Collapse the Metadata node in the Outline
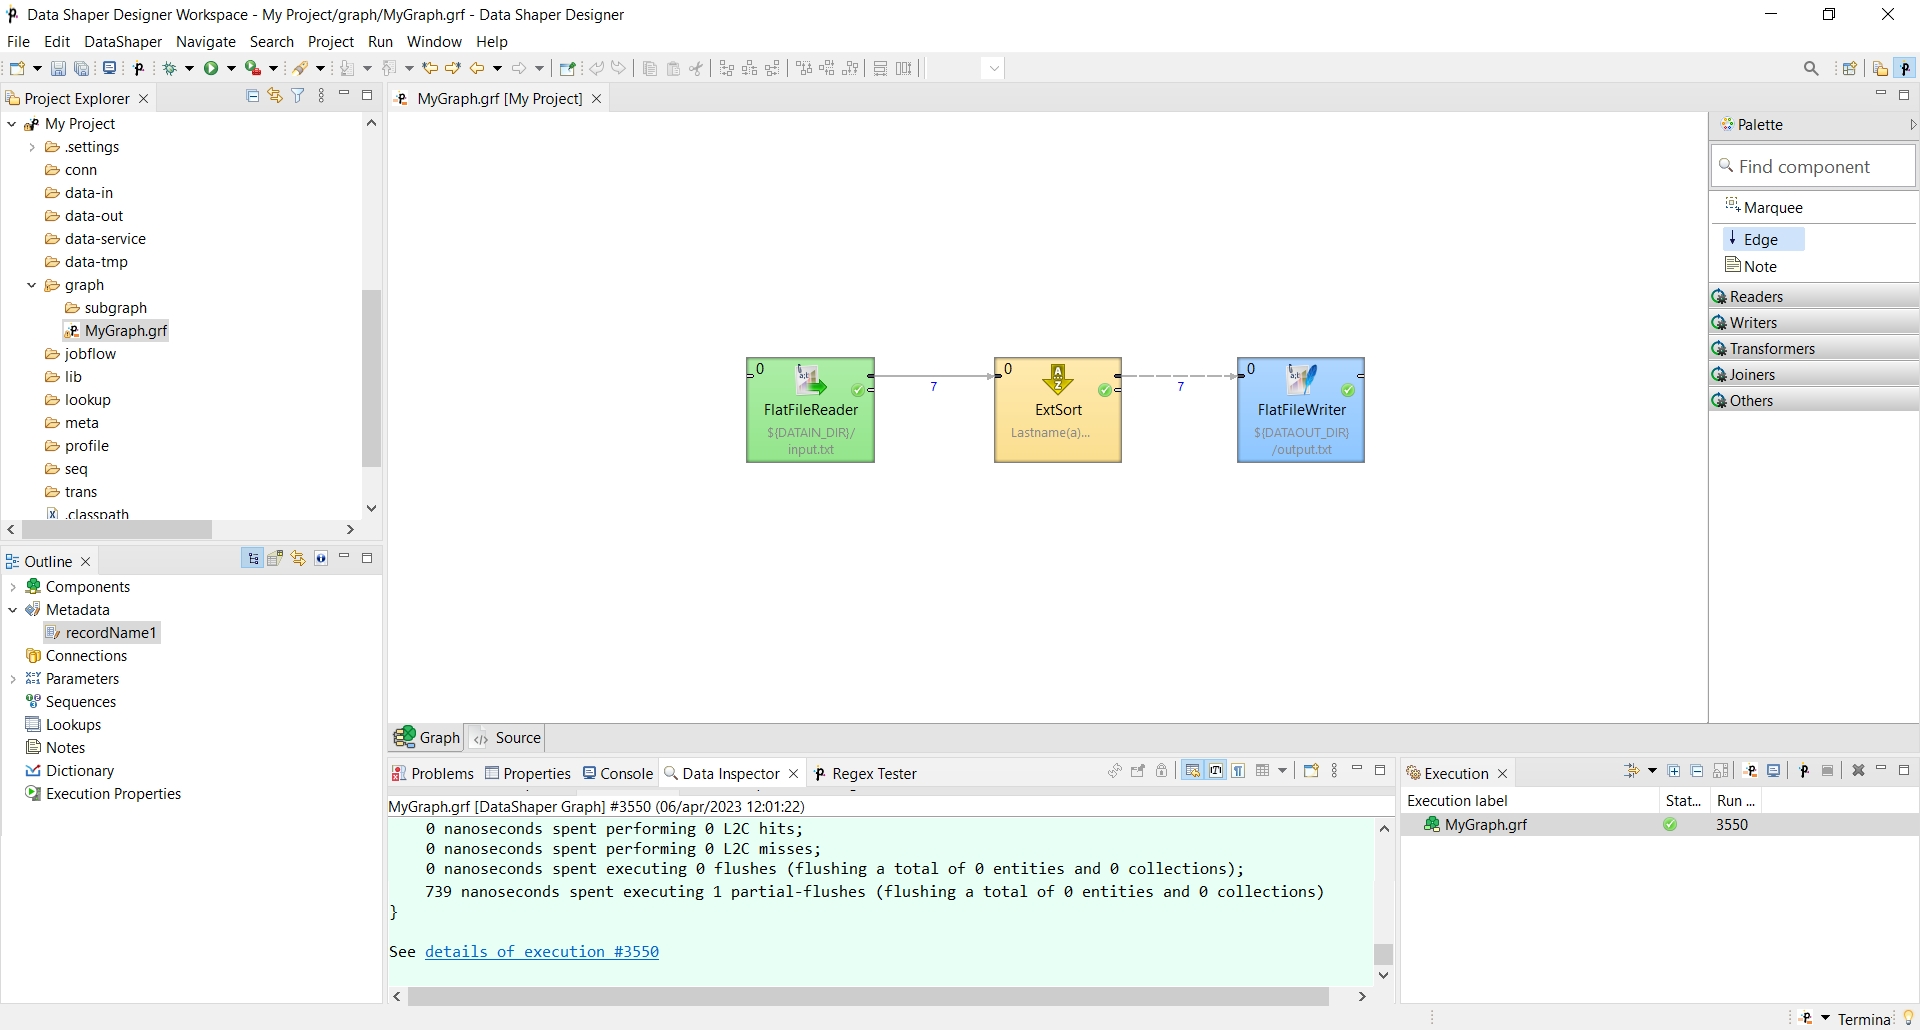 [12, 610]
